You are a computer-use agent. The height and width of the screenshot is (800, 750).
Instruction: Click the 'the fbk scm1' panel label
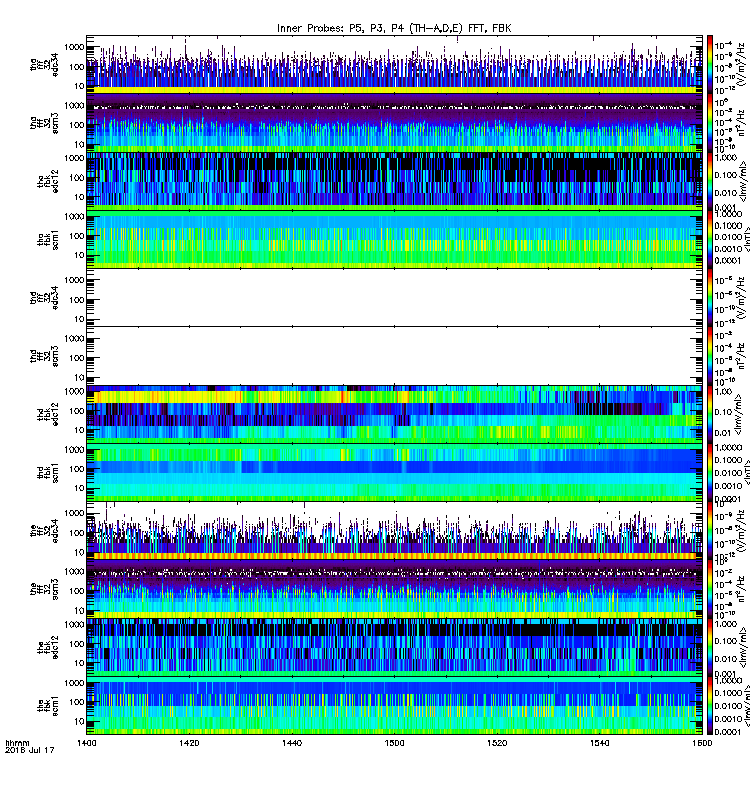click(48, 706)
